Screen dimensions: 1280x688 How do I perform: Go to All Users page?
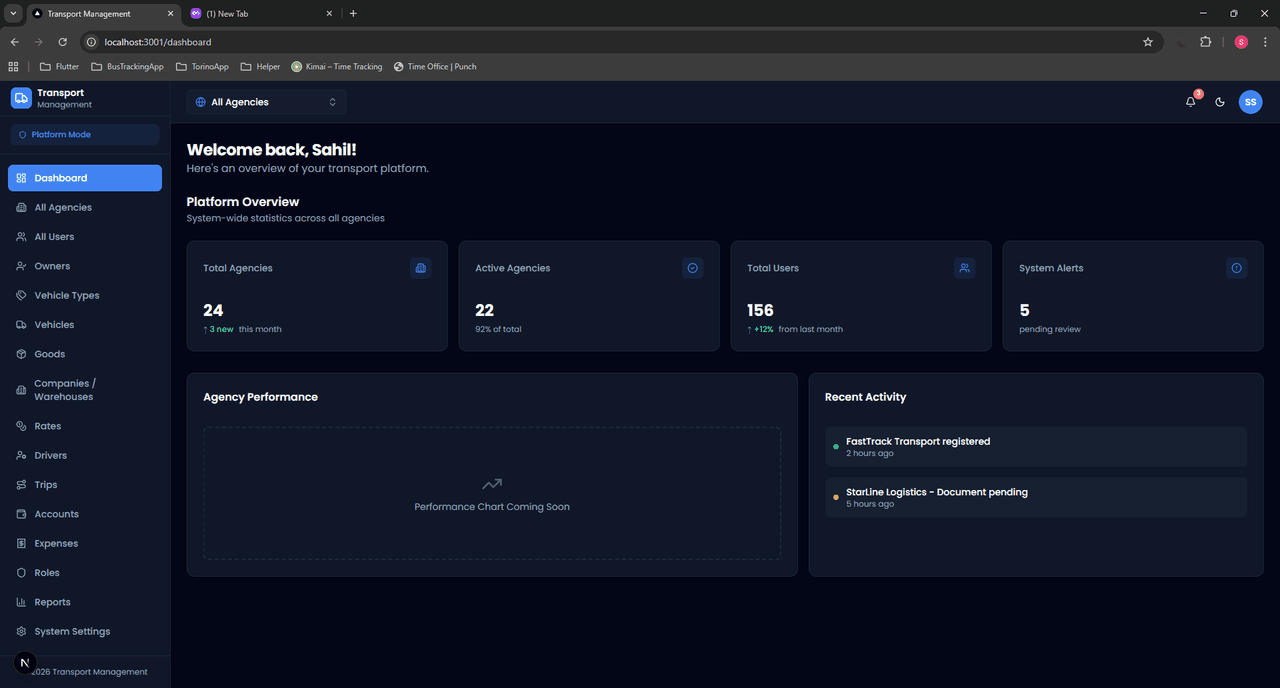click(85, 237)
